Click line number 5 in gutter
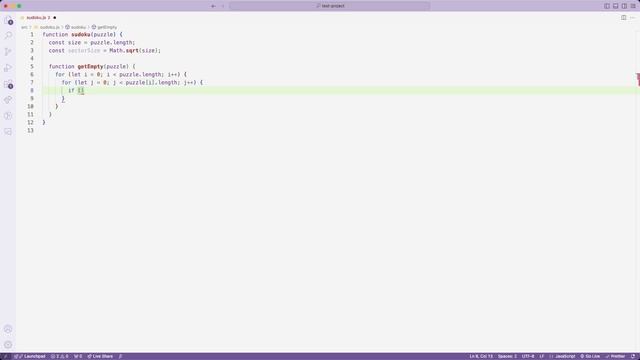640x360 pixels. tap(32, 67)
